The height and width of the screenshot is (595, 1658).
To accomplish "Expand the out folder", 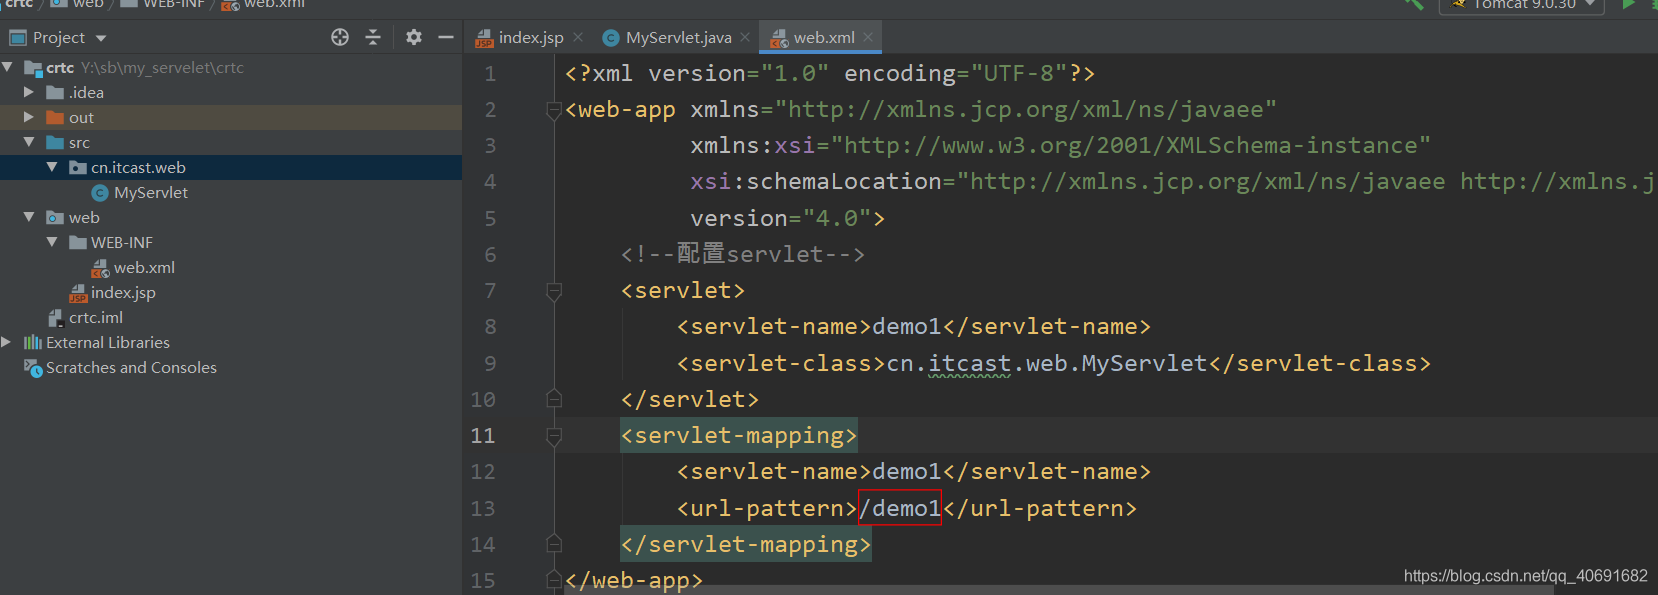I will click(x=29, y=117).
